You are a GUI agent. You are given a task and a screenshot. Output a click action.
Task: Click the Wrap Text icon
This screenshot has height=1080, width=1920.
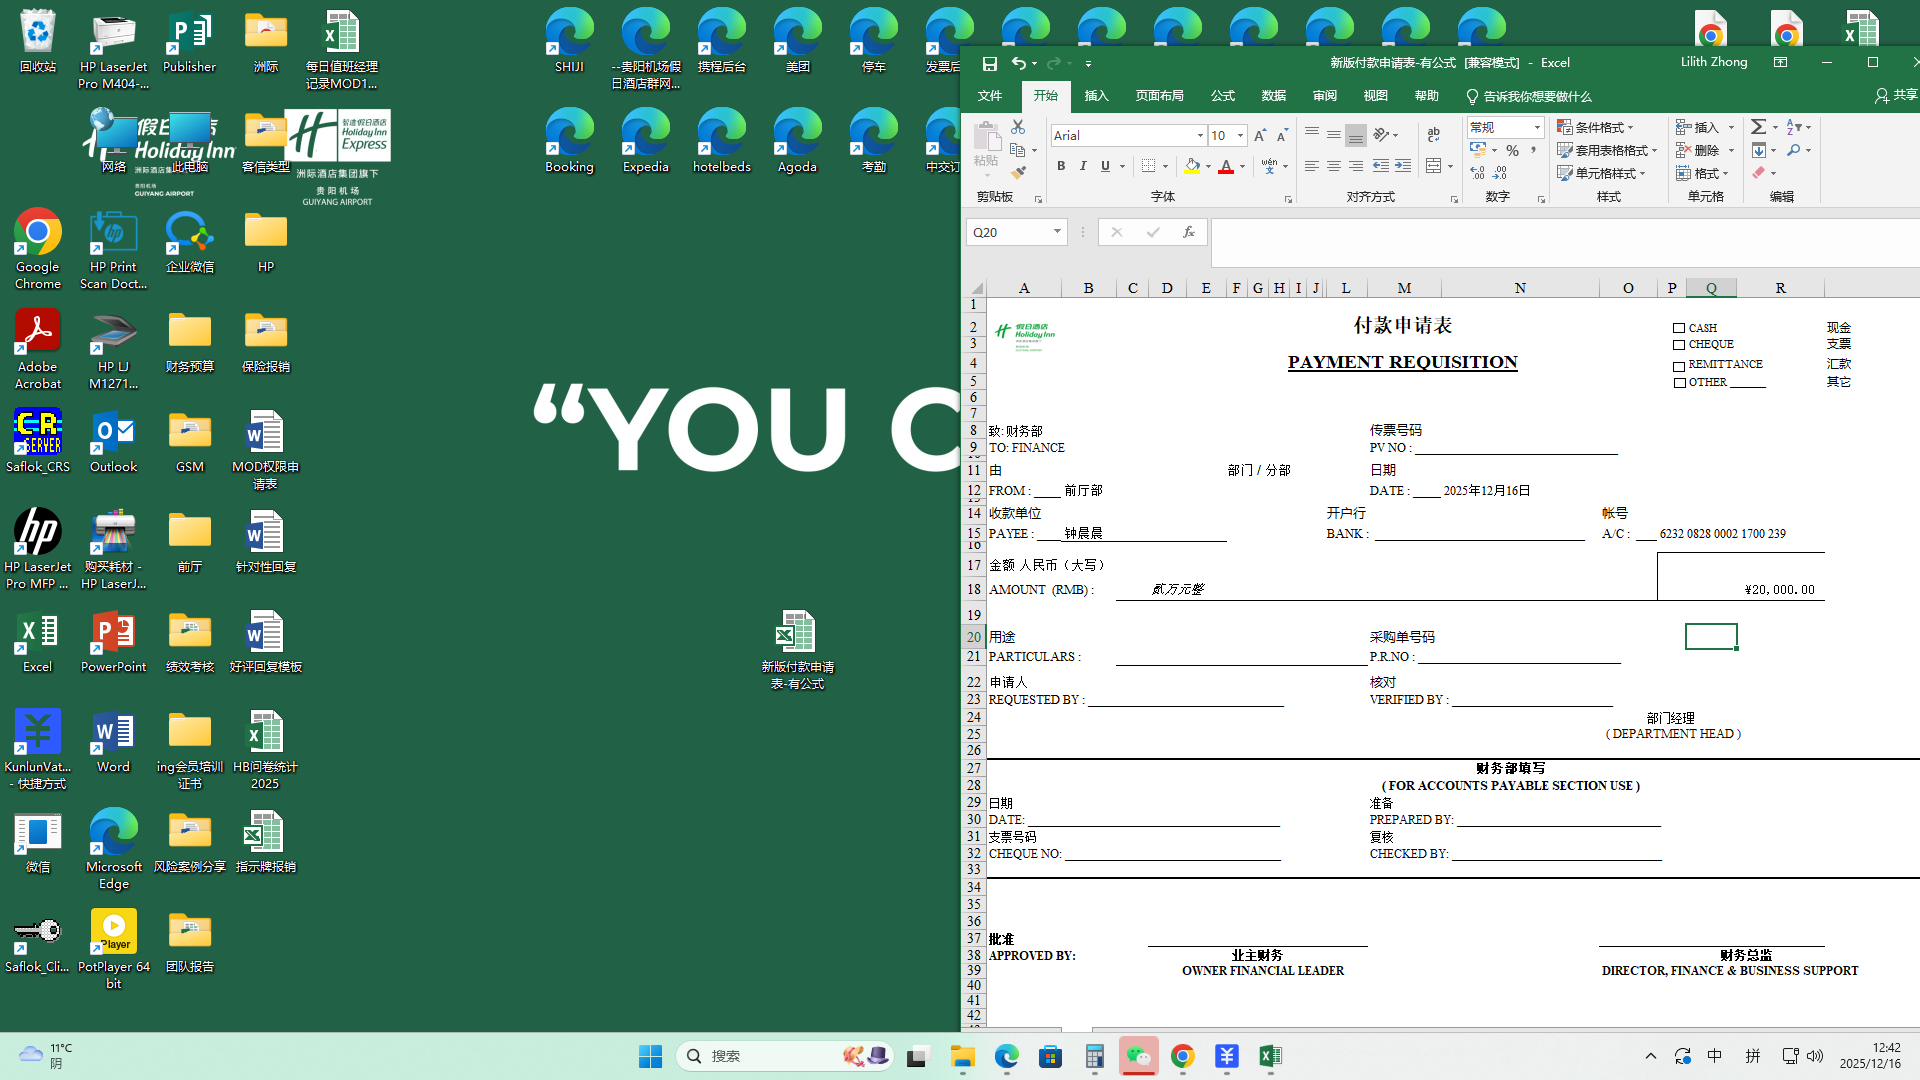coord(1434,134)
